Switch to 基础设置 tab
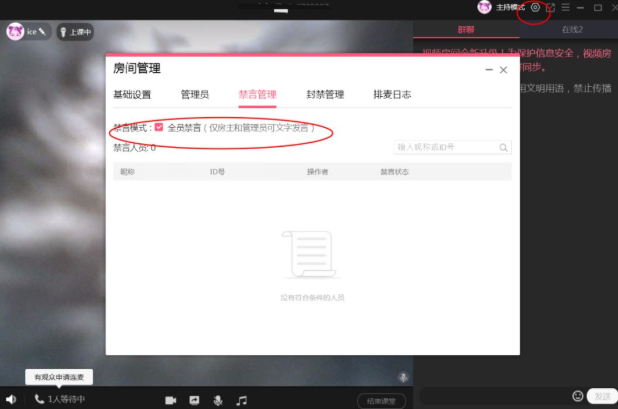 132,95
